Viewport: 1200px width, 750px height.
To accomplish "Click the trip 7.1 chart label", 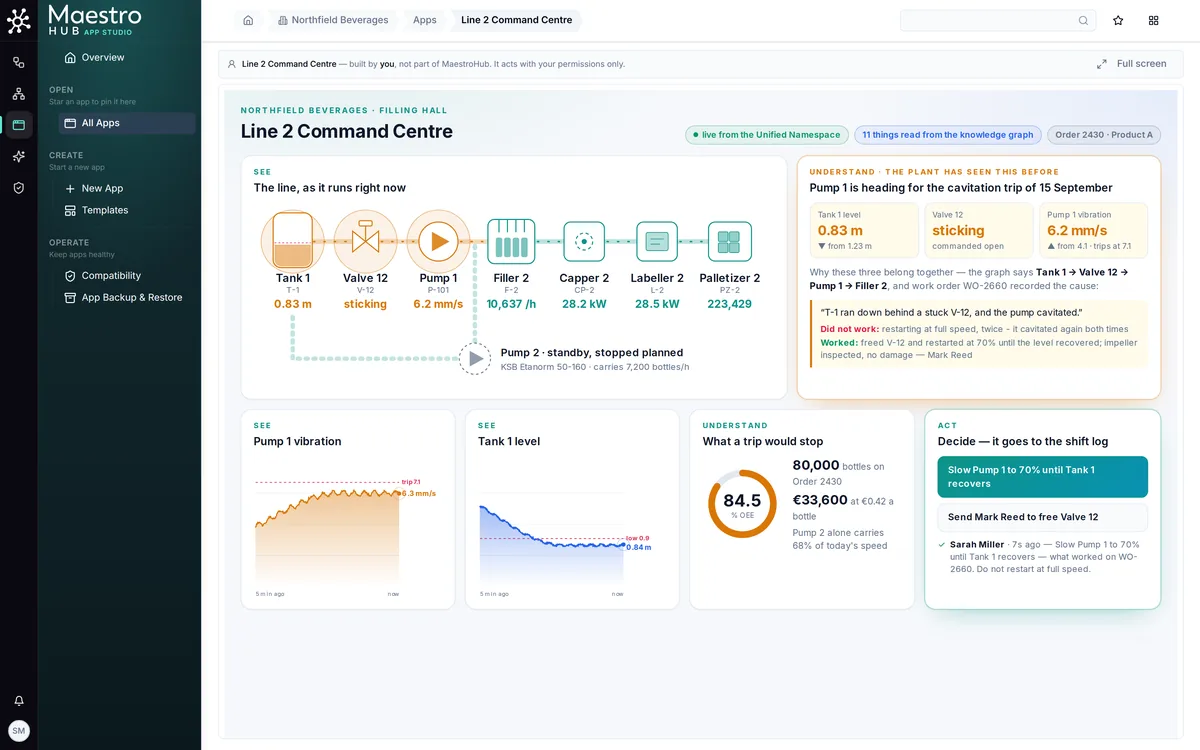I will (411, 482).
